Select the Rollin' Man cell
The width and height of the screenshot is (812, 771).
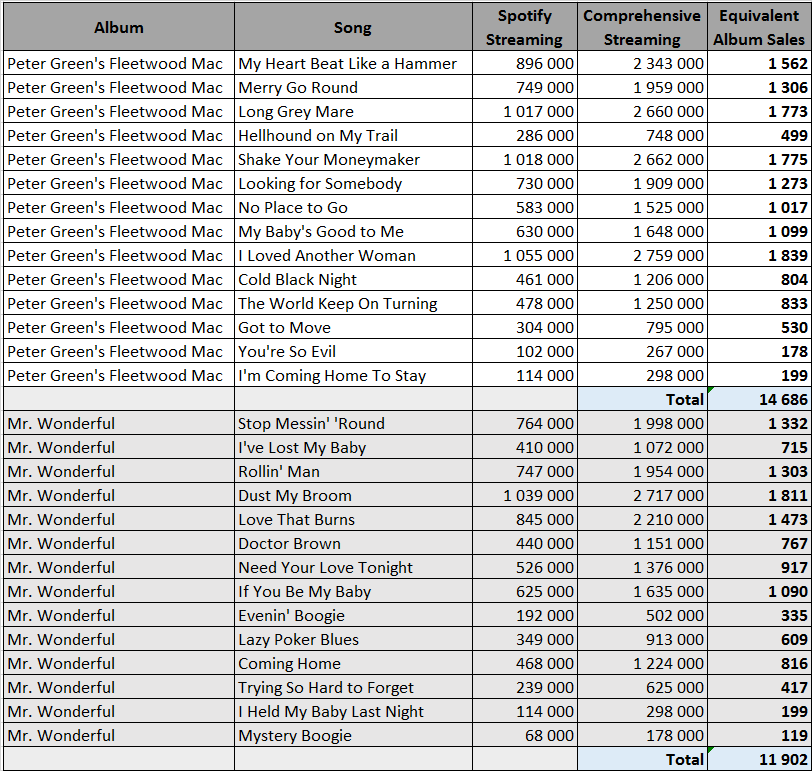pos(353,471)
